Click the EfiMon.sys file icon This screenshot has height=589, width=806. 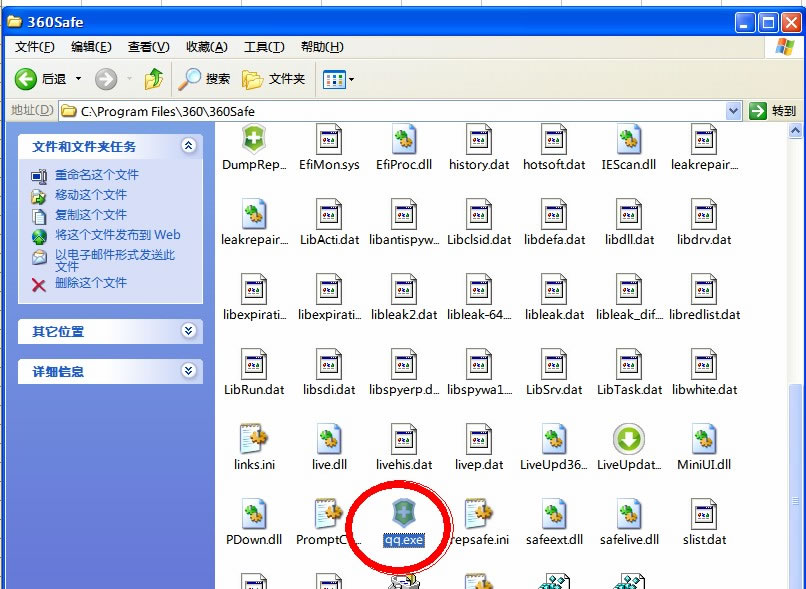pyautogui.click(x=329, y=139)
